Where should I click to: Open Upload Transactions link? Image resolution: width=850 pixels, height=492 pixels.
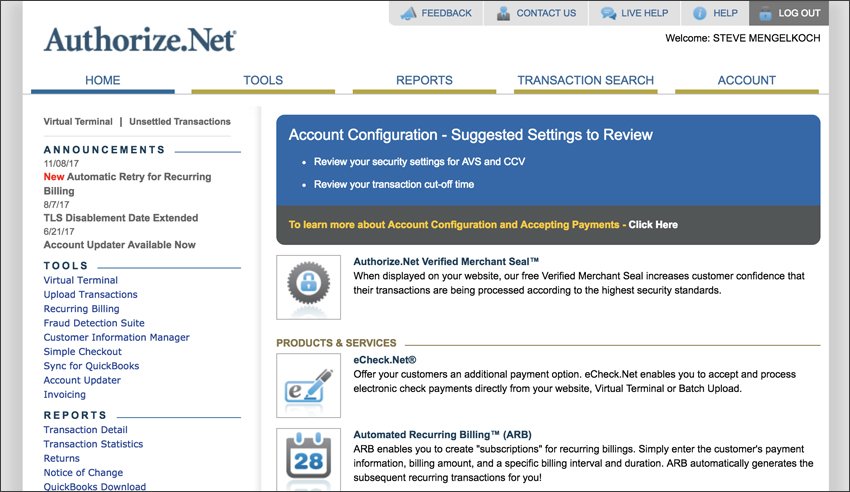(91, 294)
